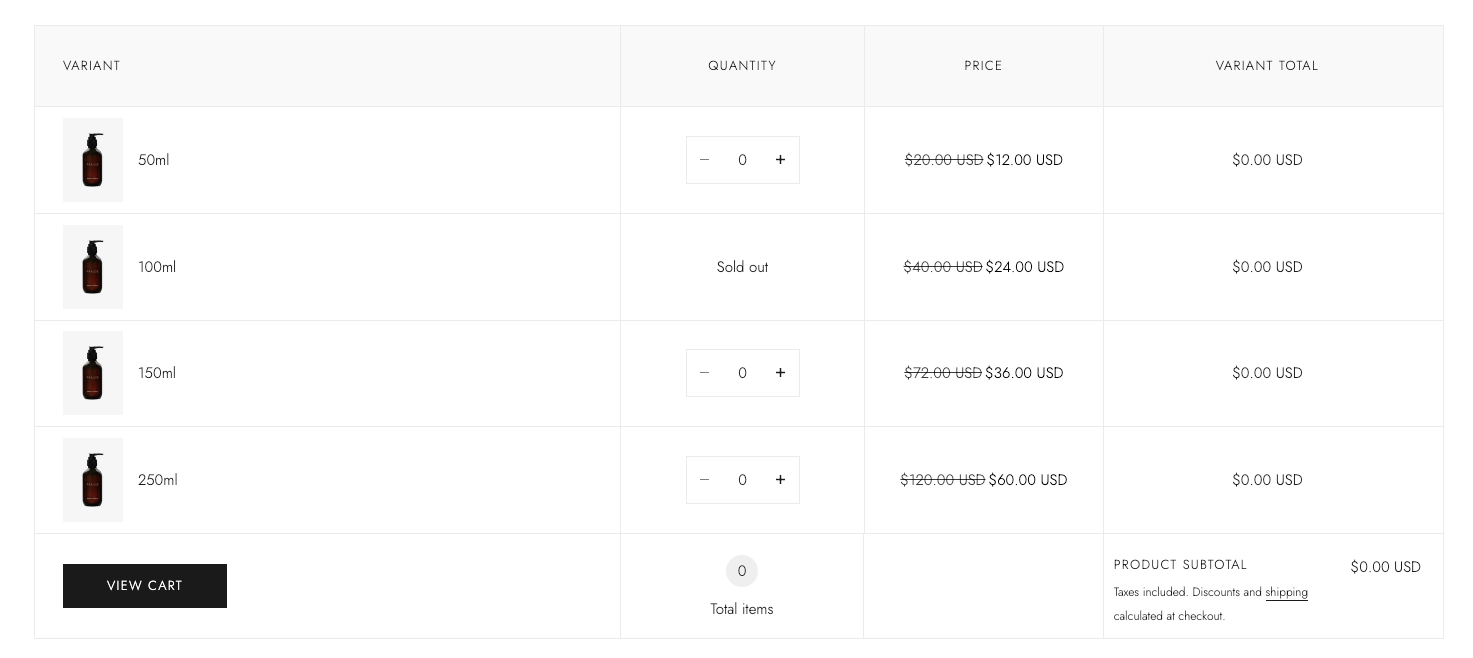Reduce 250ml quantity with minus icon

tap(705, 480)
